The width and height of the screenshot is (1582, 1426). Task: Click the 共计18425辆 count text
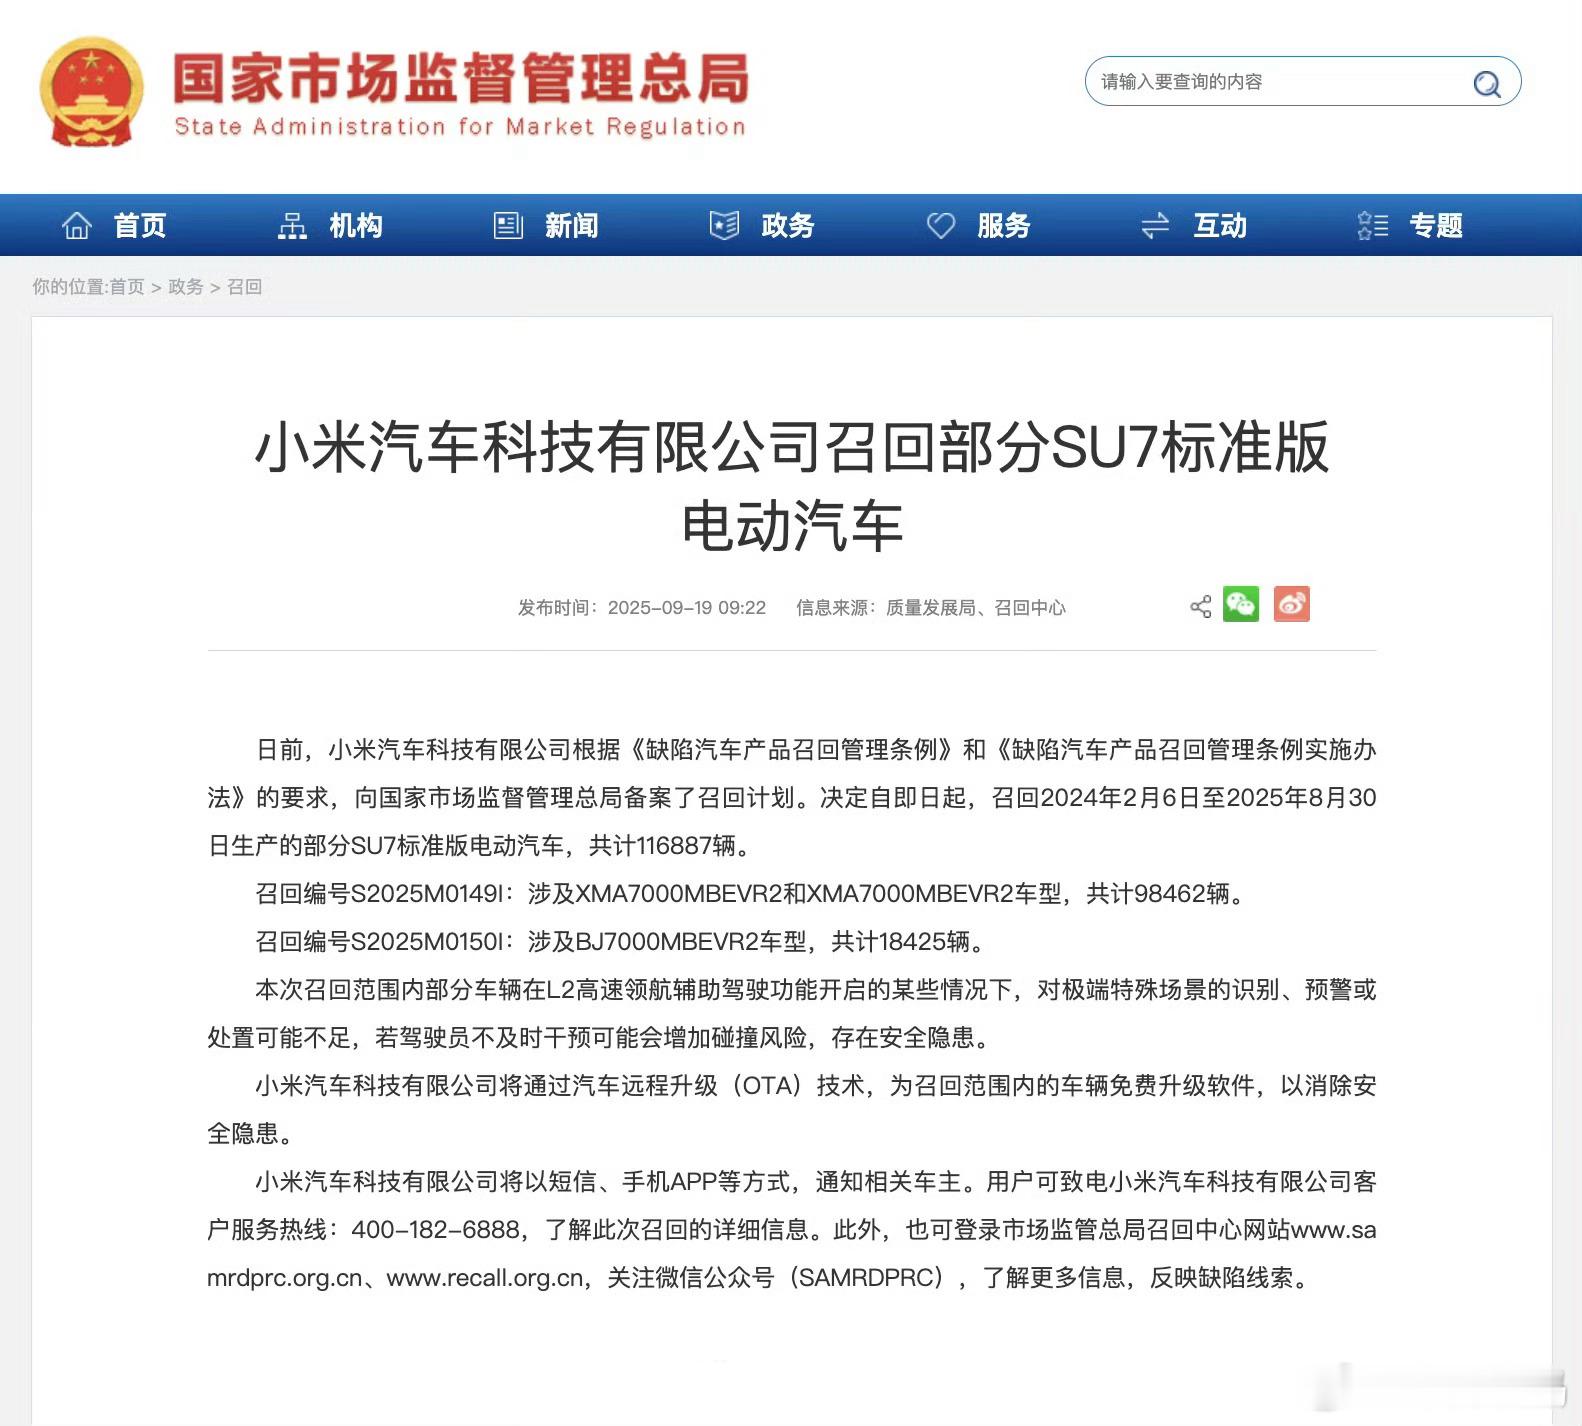[901, 942]
